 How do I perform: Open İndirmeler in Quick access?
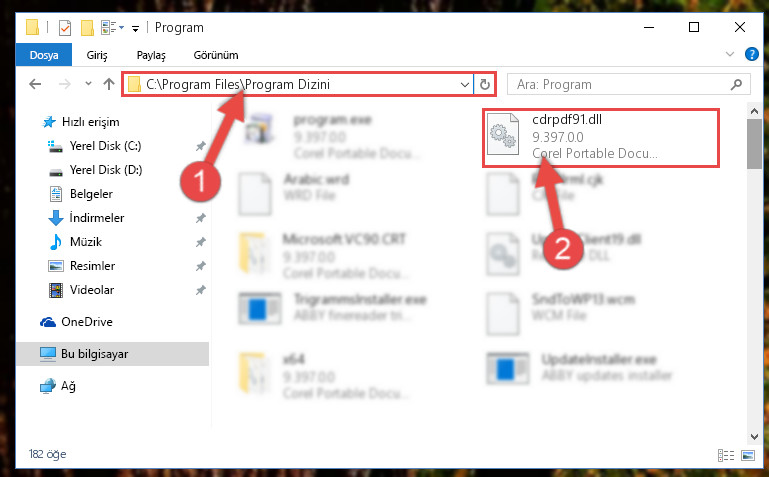pyautogui.click(x=97, y=218)
